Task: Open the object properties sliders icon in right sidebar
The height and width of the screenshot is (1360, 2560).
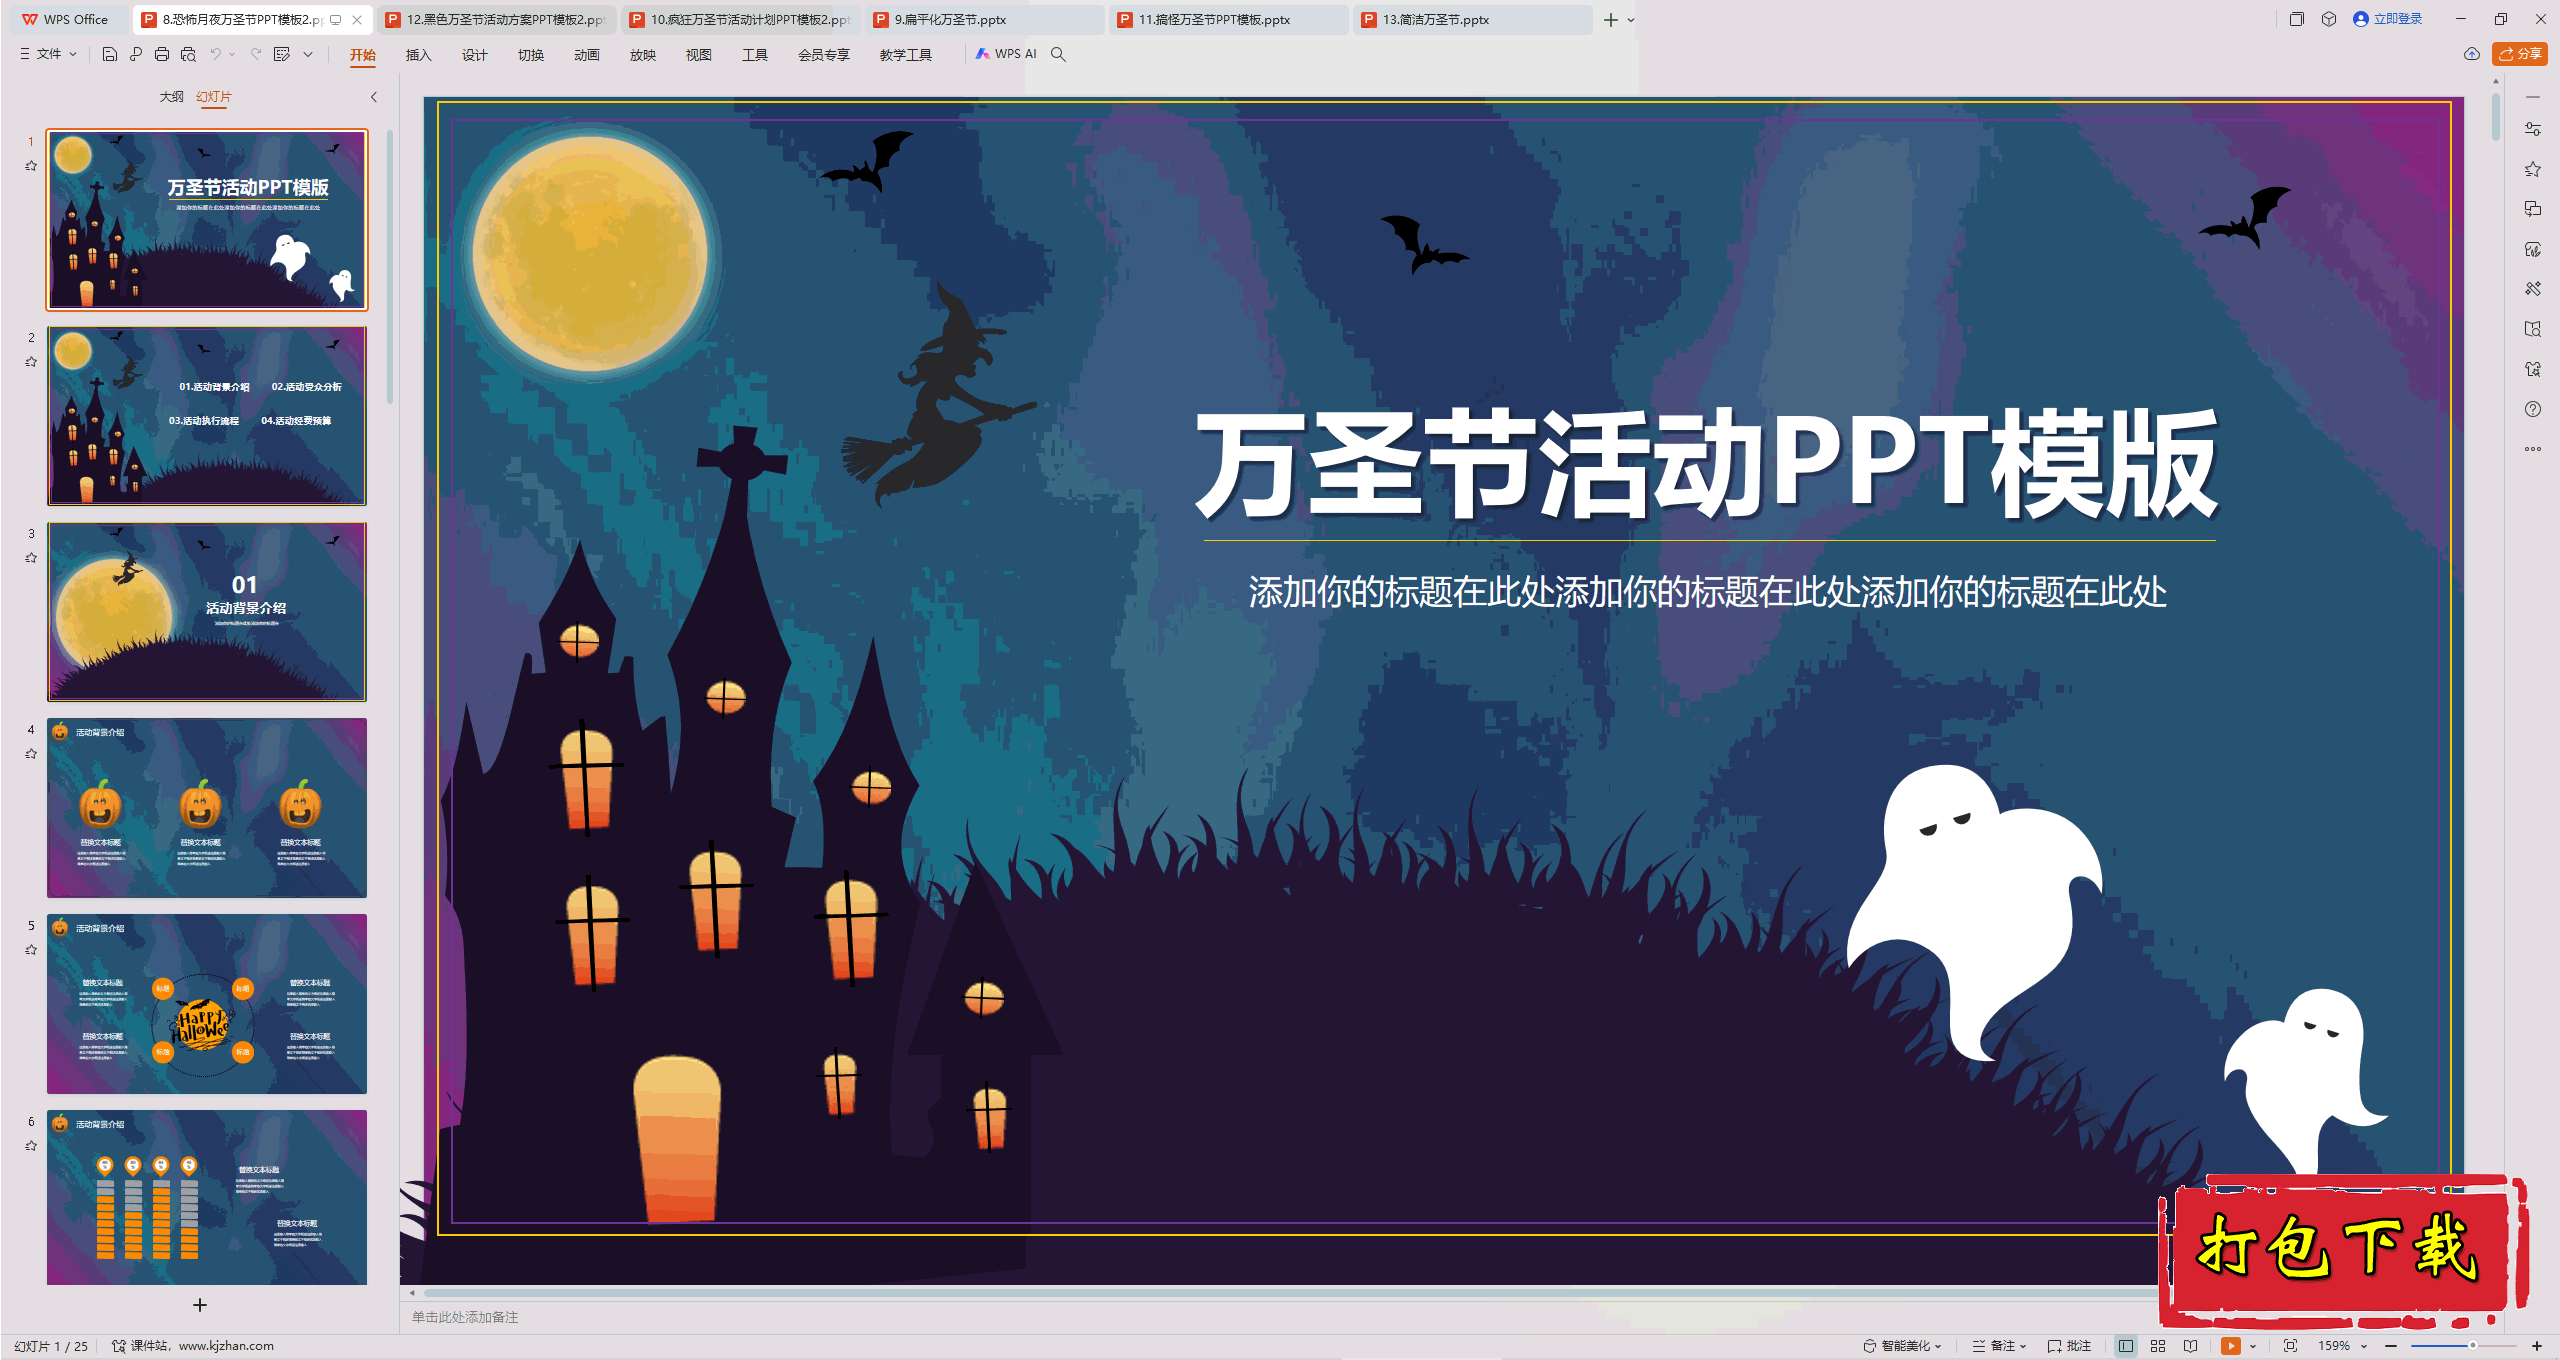Action: (2533, 129)
